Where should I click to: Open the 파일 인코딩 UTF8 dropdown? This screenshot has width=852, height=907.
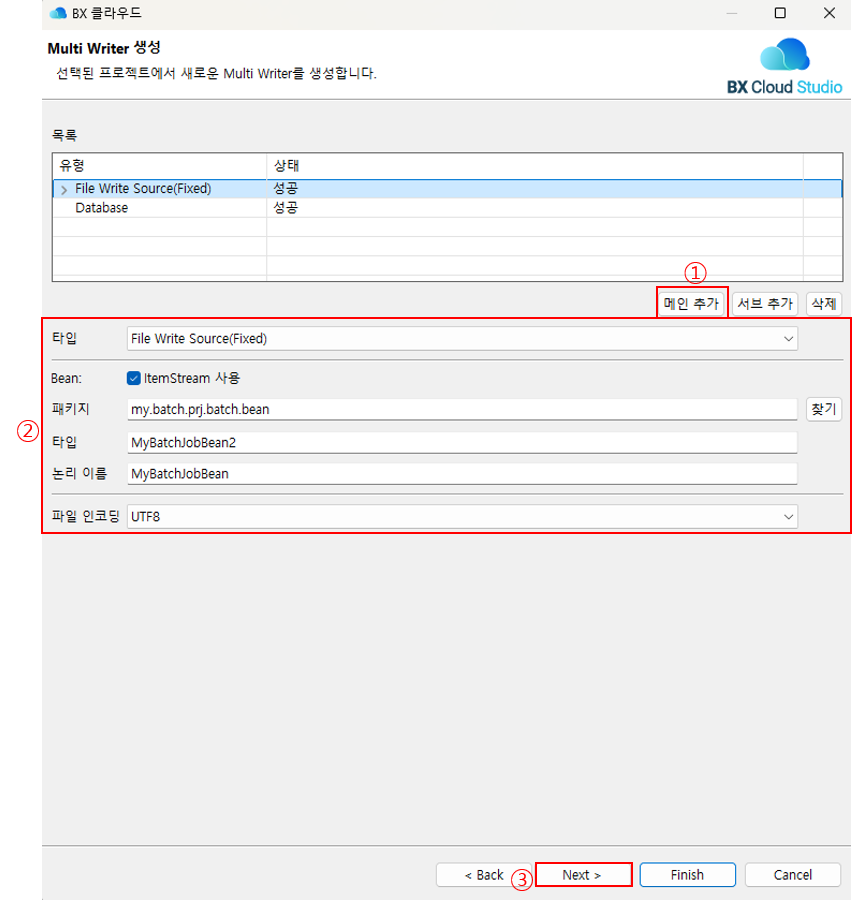pyautogui.click(x=462, y=517)
